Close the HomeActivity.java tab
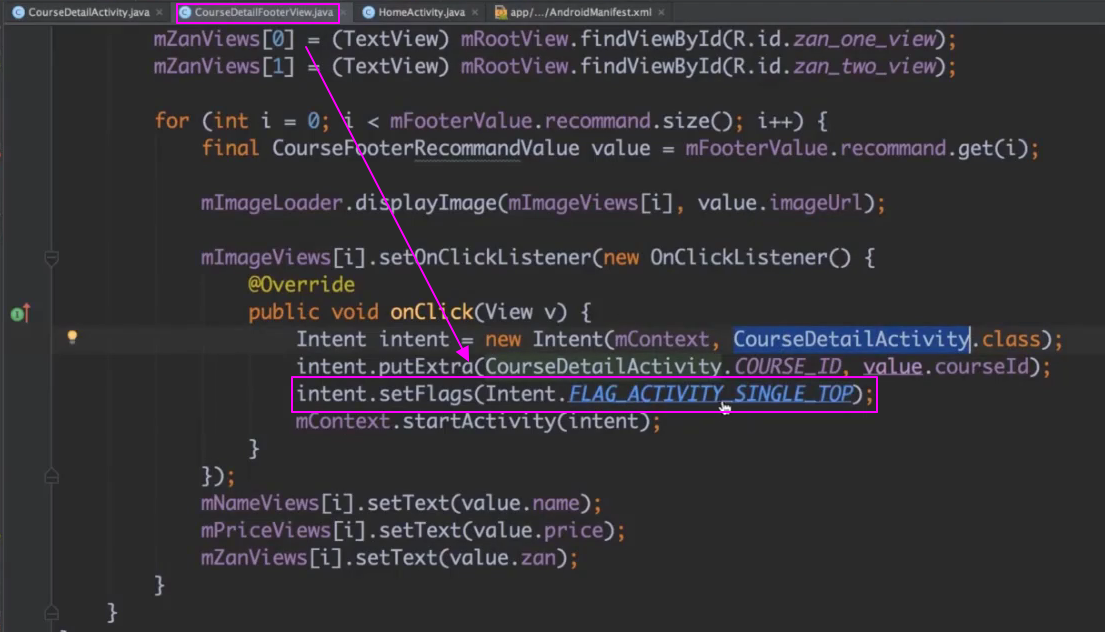 tap(475, 12)
